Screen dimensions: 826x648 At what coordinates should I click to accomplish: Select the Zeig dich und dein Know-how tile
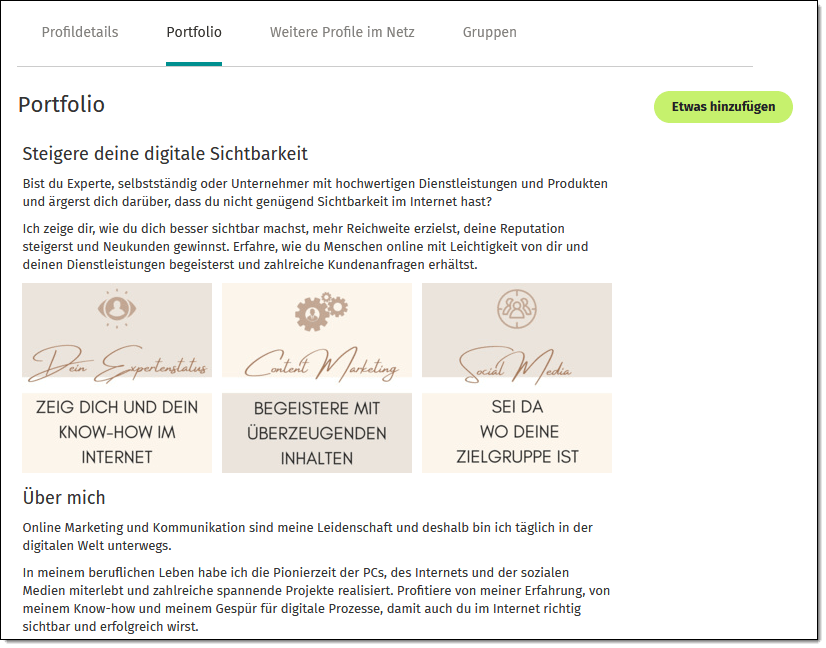click(x=117, y=433)
